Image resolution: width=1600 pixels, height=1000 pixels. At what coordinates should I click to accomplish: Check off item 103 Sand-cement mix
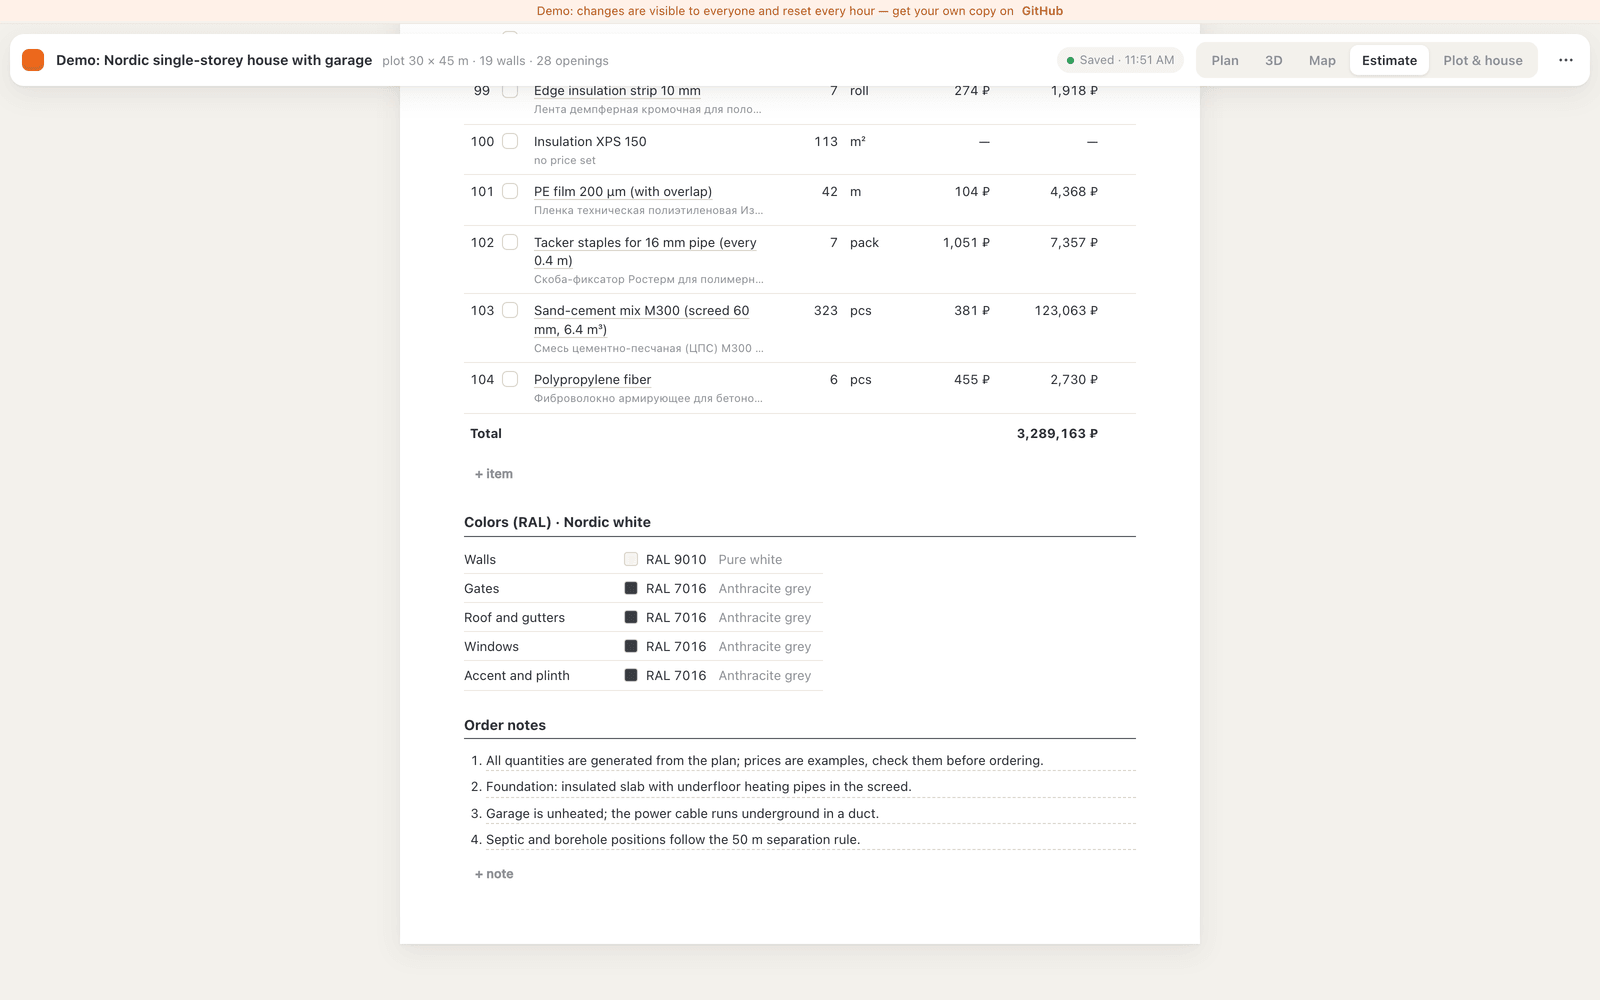click(x=510, y=310)
